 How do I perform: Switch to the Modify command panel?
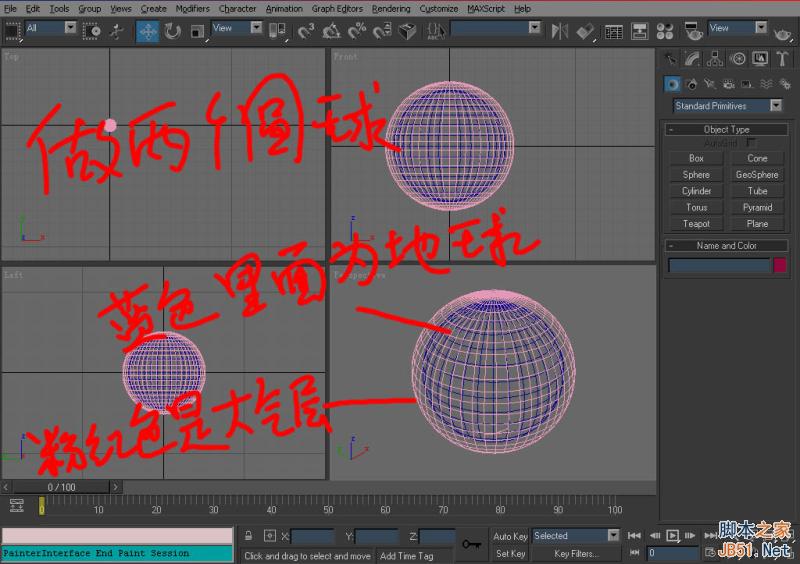[x=692, y=59]
